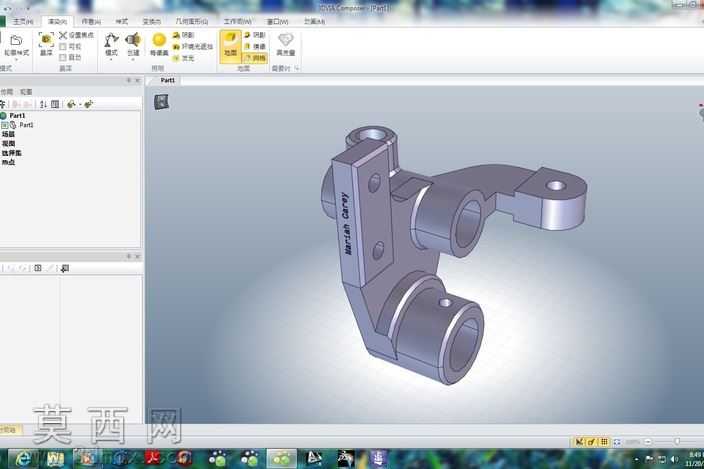Click the camera view icon in viewport corner
Viewport: 704px width, 469px height.
tap(162, 102)
